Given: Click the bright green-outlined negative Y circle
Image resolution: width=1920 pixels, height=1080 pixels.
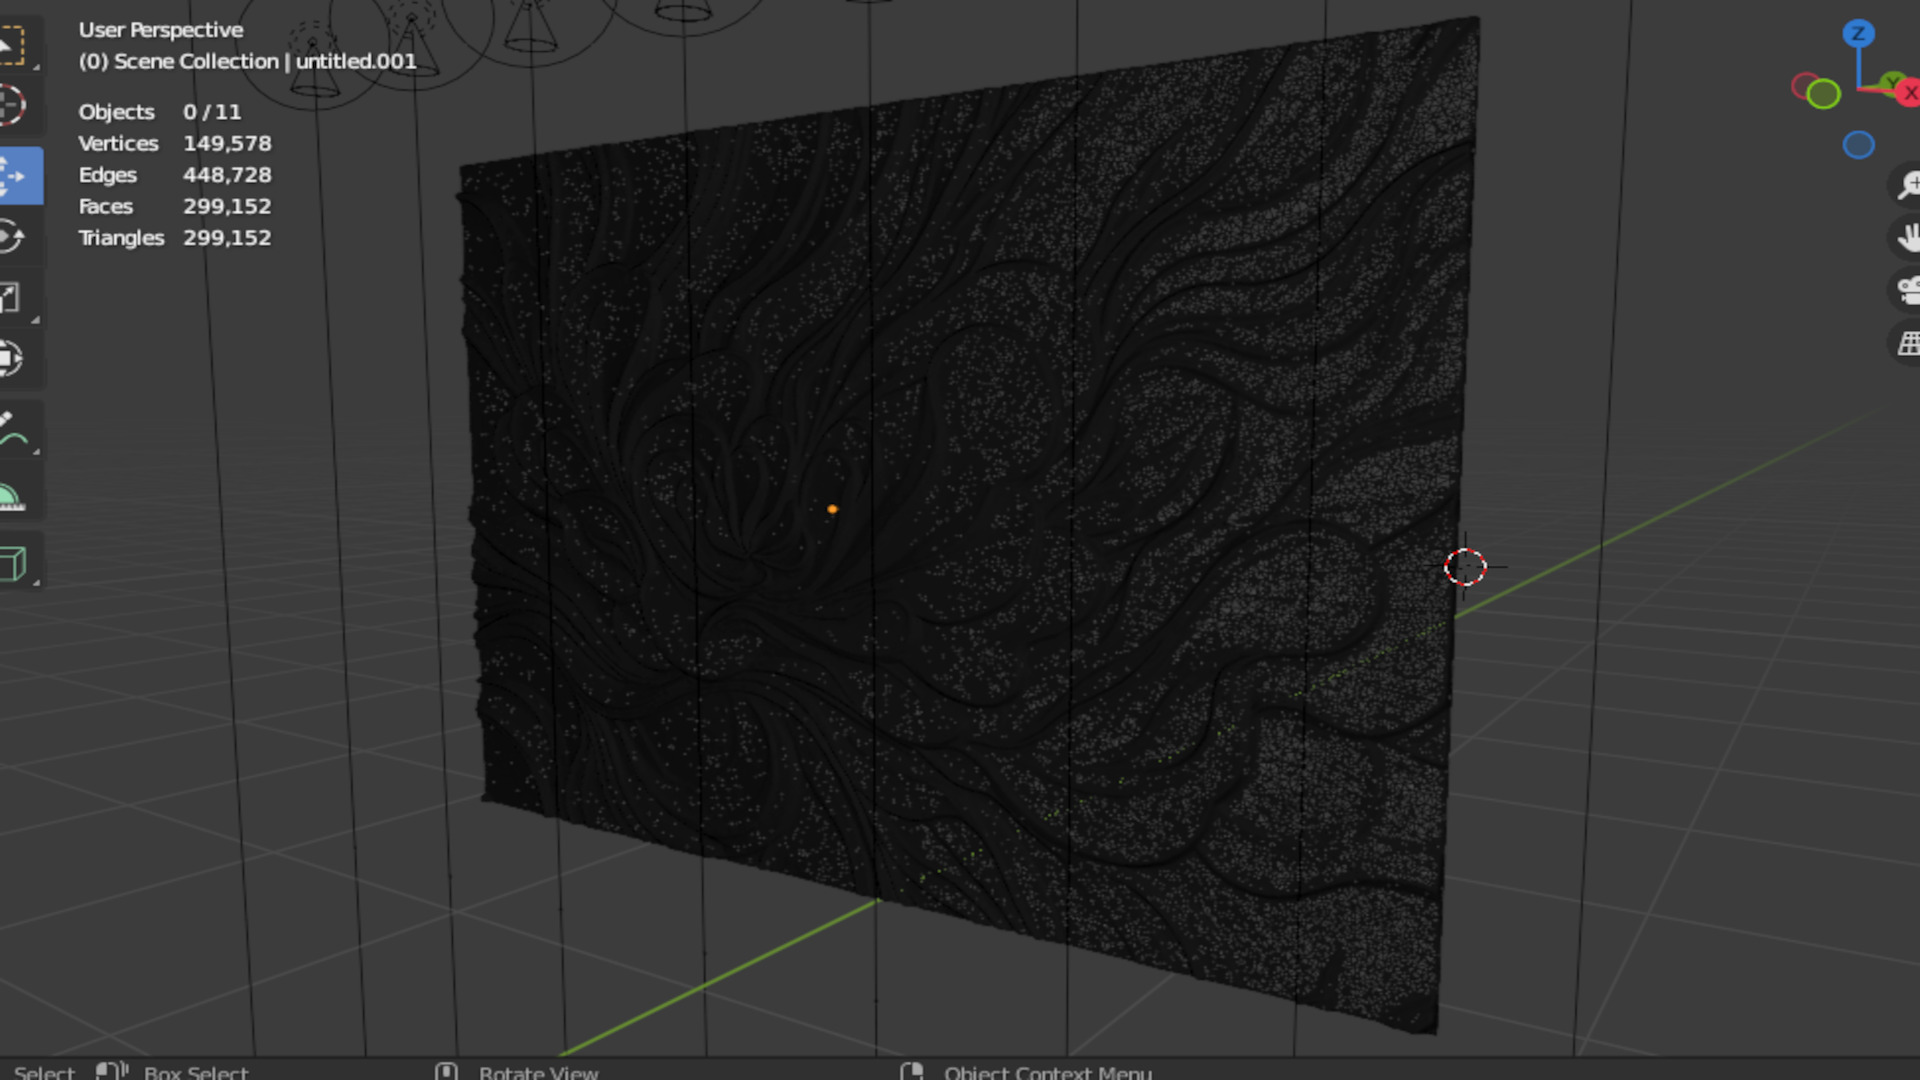Looking at the screenshot, I should [x=1824, y=95].
